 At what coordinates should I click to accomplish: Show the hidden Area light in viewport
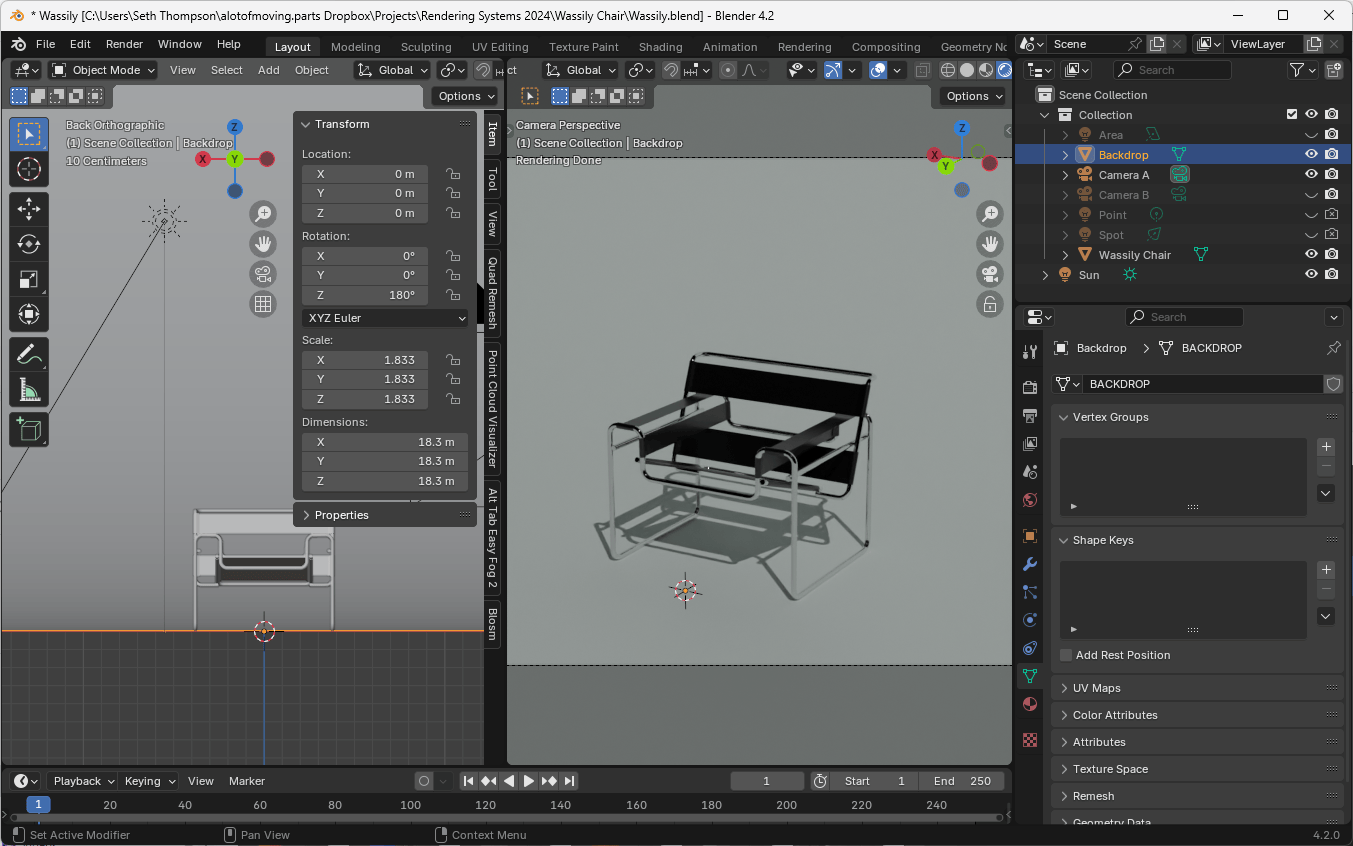tap(1311, 135)
